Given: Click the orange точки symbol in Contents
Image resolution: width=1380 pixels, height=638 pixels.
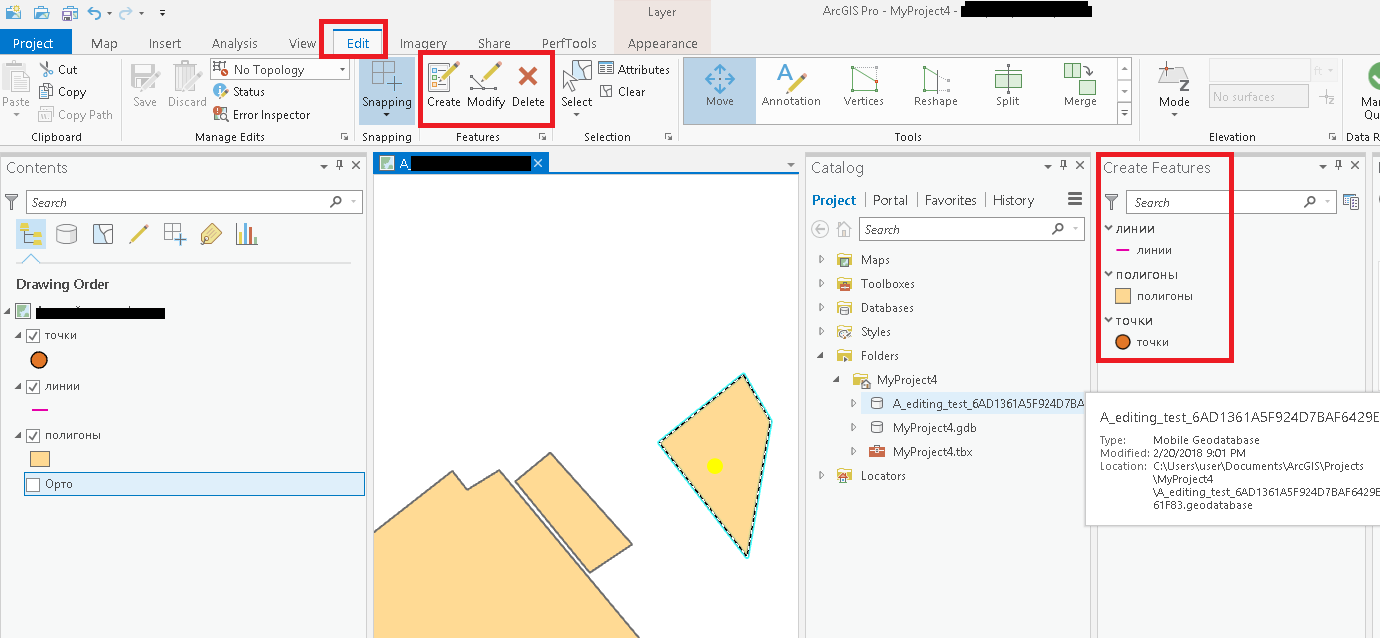Looking at the screenshot, I should point(40,360).
